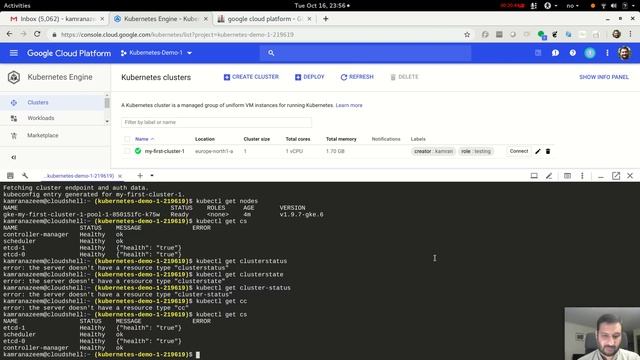This screenshot has width=640, height=360.
Task: Click the Cloud Platform search bar
Action: 365,53
